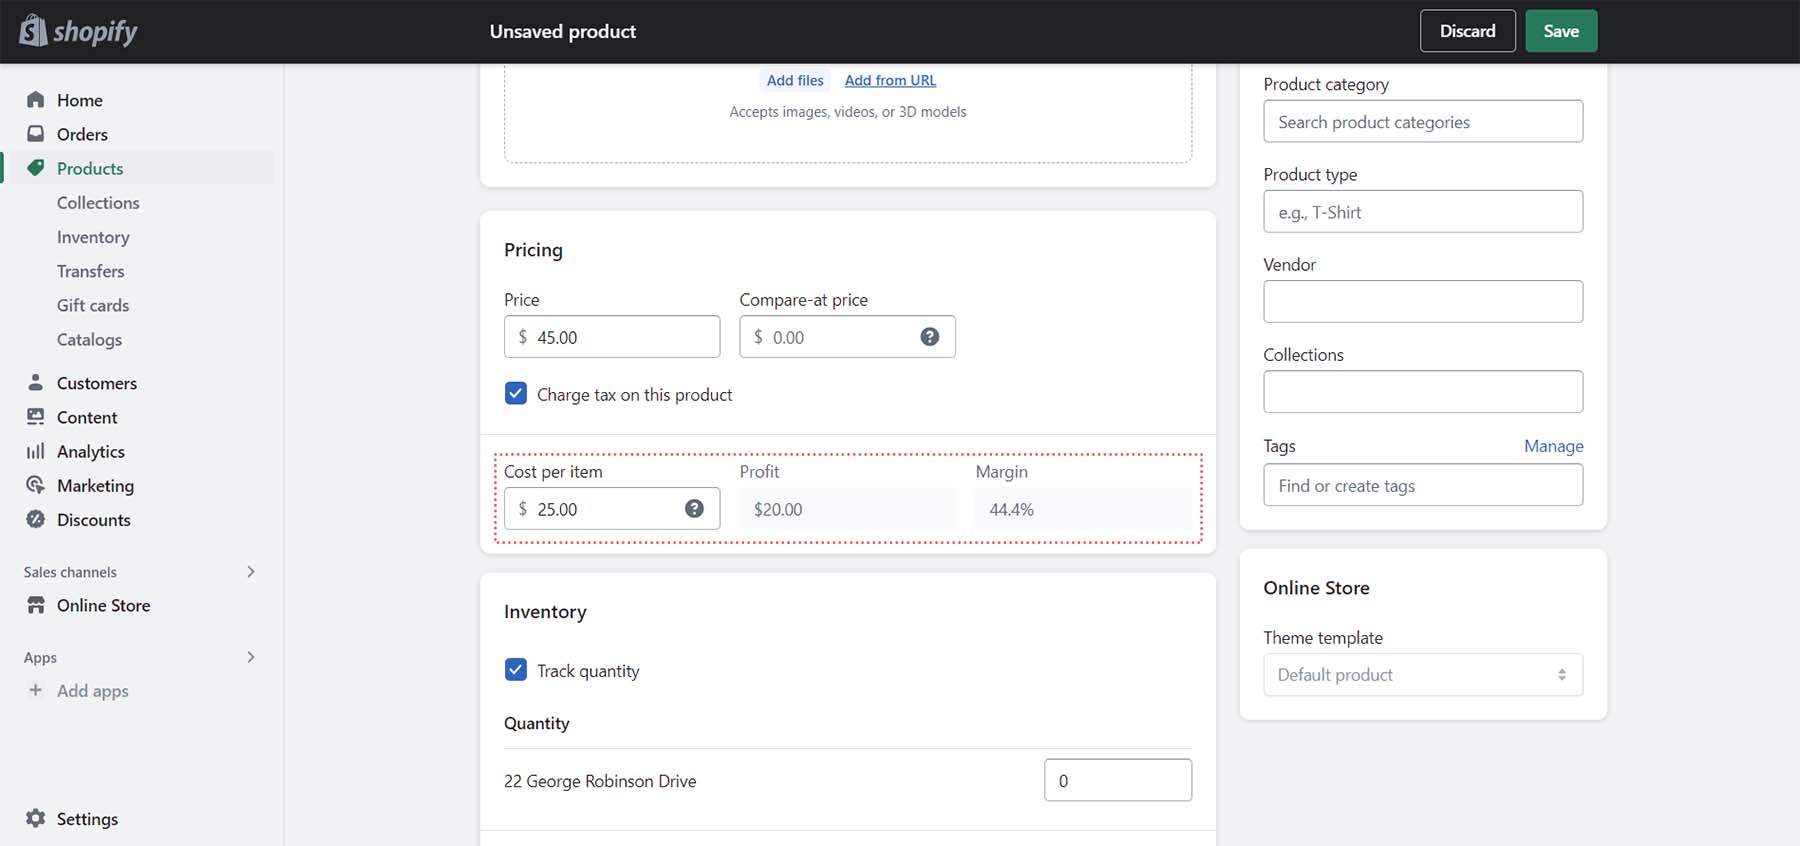Open Inventory in the sidebar menu

pos(93,237)
